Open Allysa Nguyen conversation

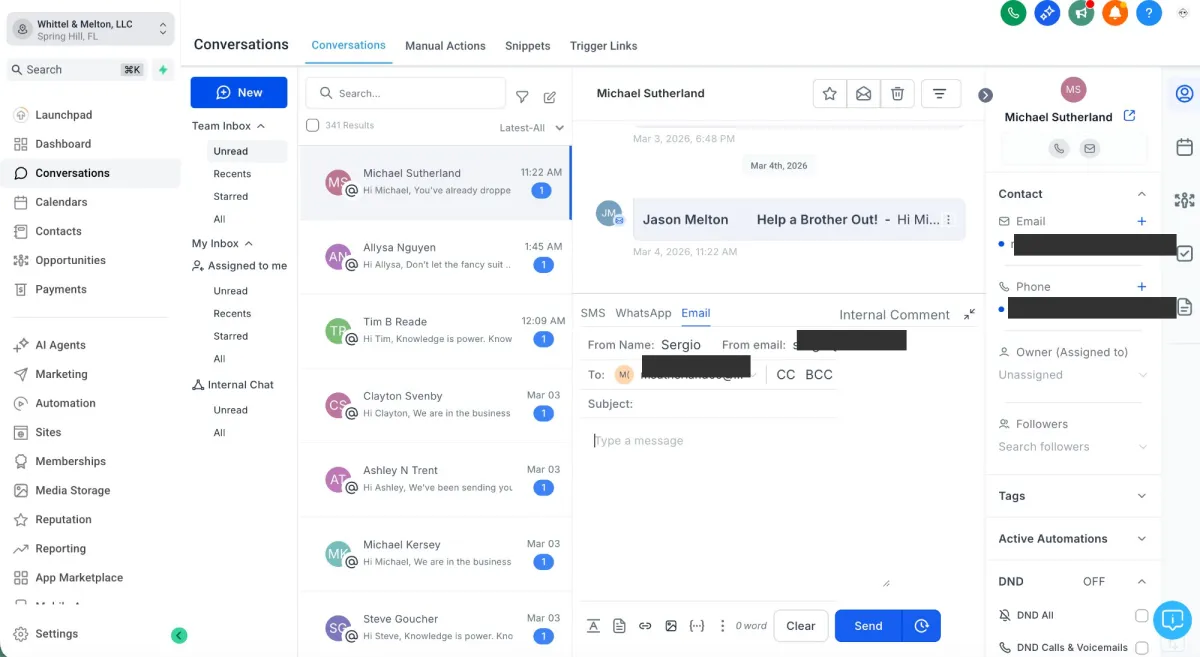click(x=435, y=256)
